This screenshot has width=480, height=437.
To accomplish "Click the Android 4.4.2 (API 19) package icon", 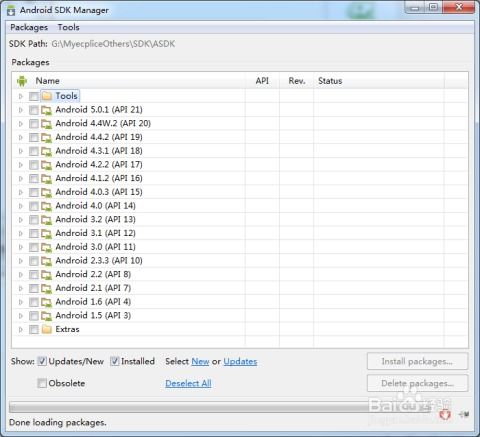I will coord(46,137).
